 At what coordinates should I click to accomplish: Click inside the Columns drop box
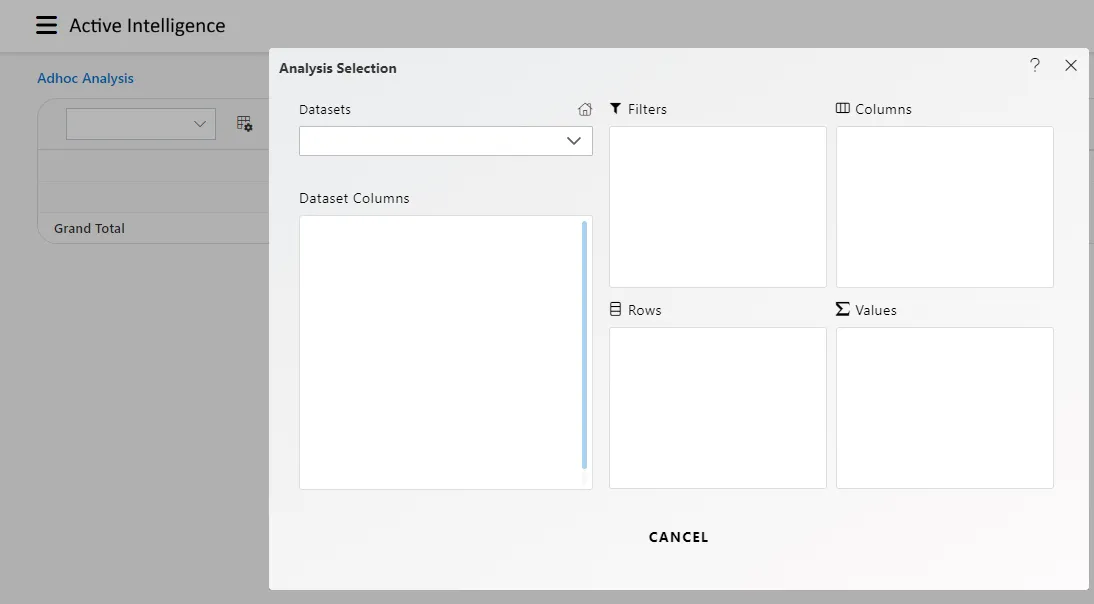click(x=945, y=206)
